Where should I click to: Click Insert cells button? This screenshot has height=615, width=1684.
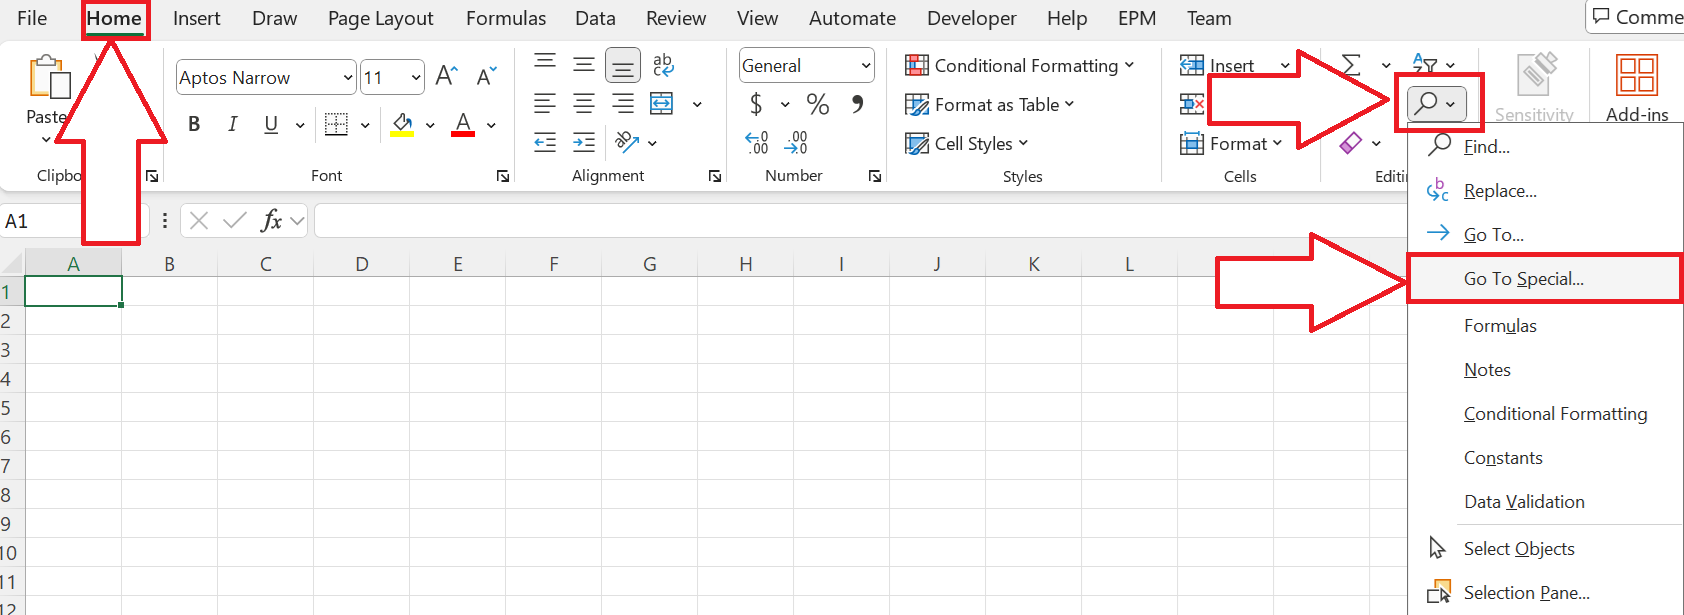(1217, 65)
